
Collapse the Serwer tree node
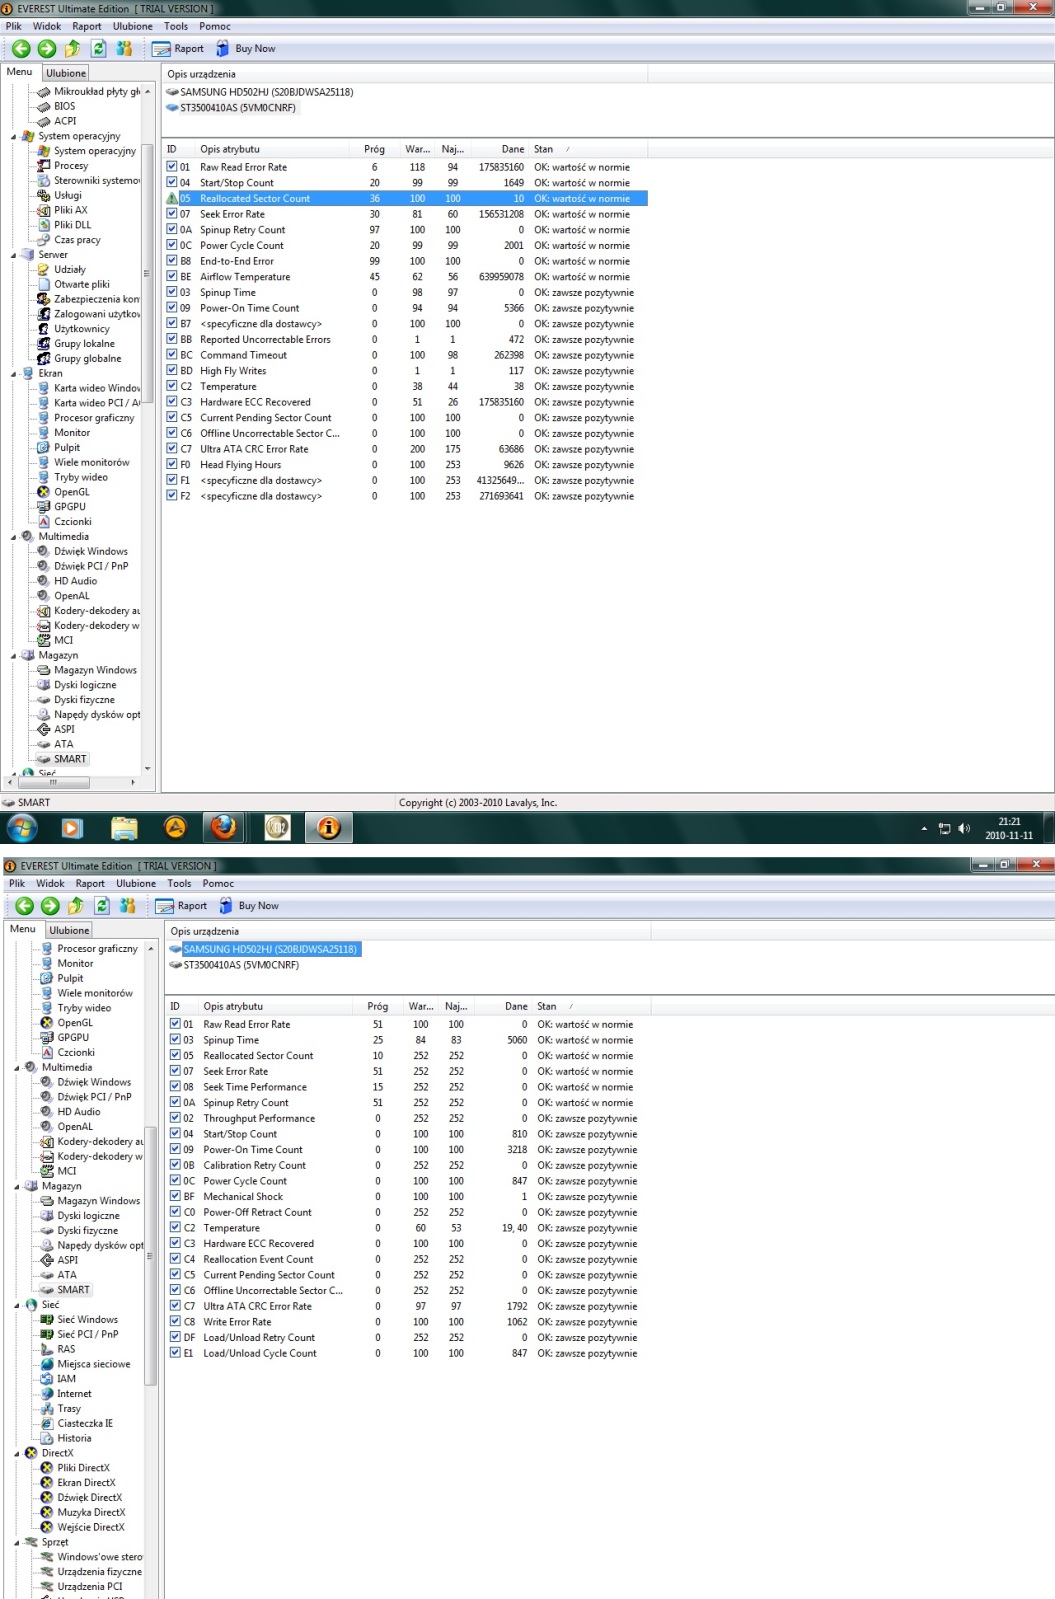click(x=14, y=255)
